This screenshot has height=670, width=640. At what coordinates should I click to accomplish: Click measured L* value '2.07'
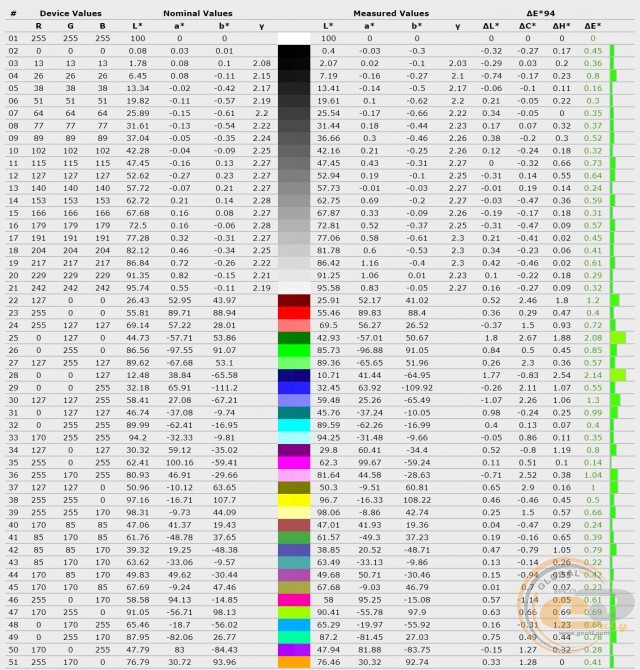pyautogui.click(x=328, y=63)
